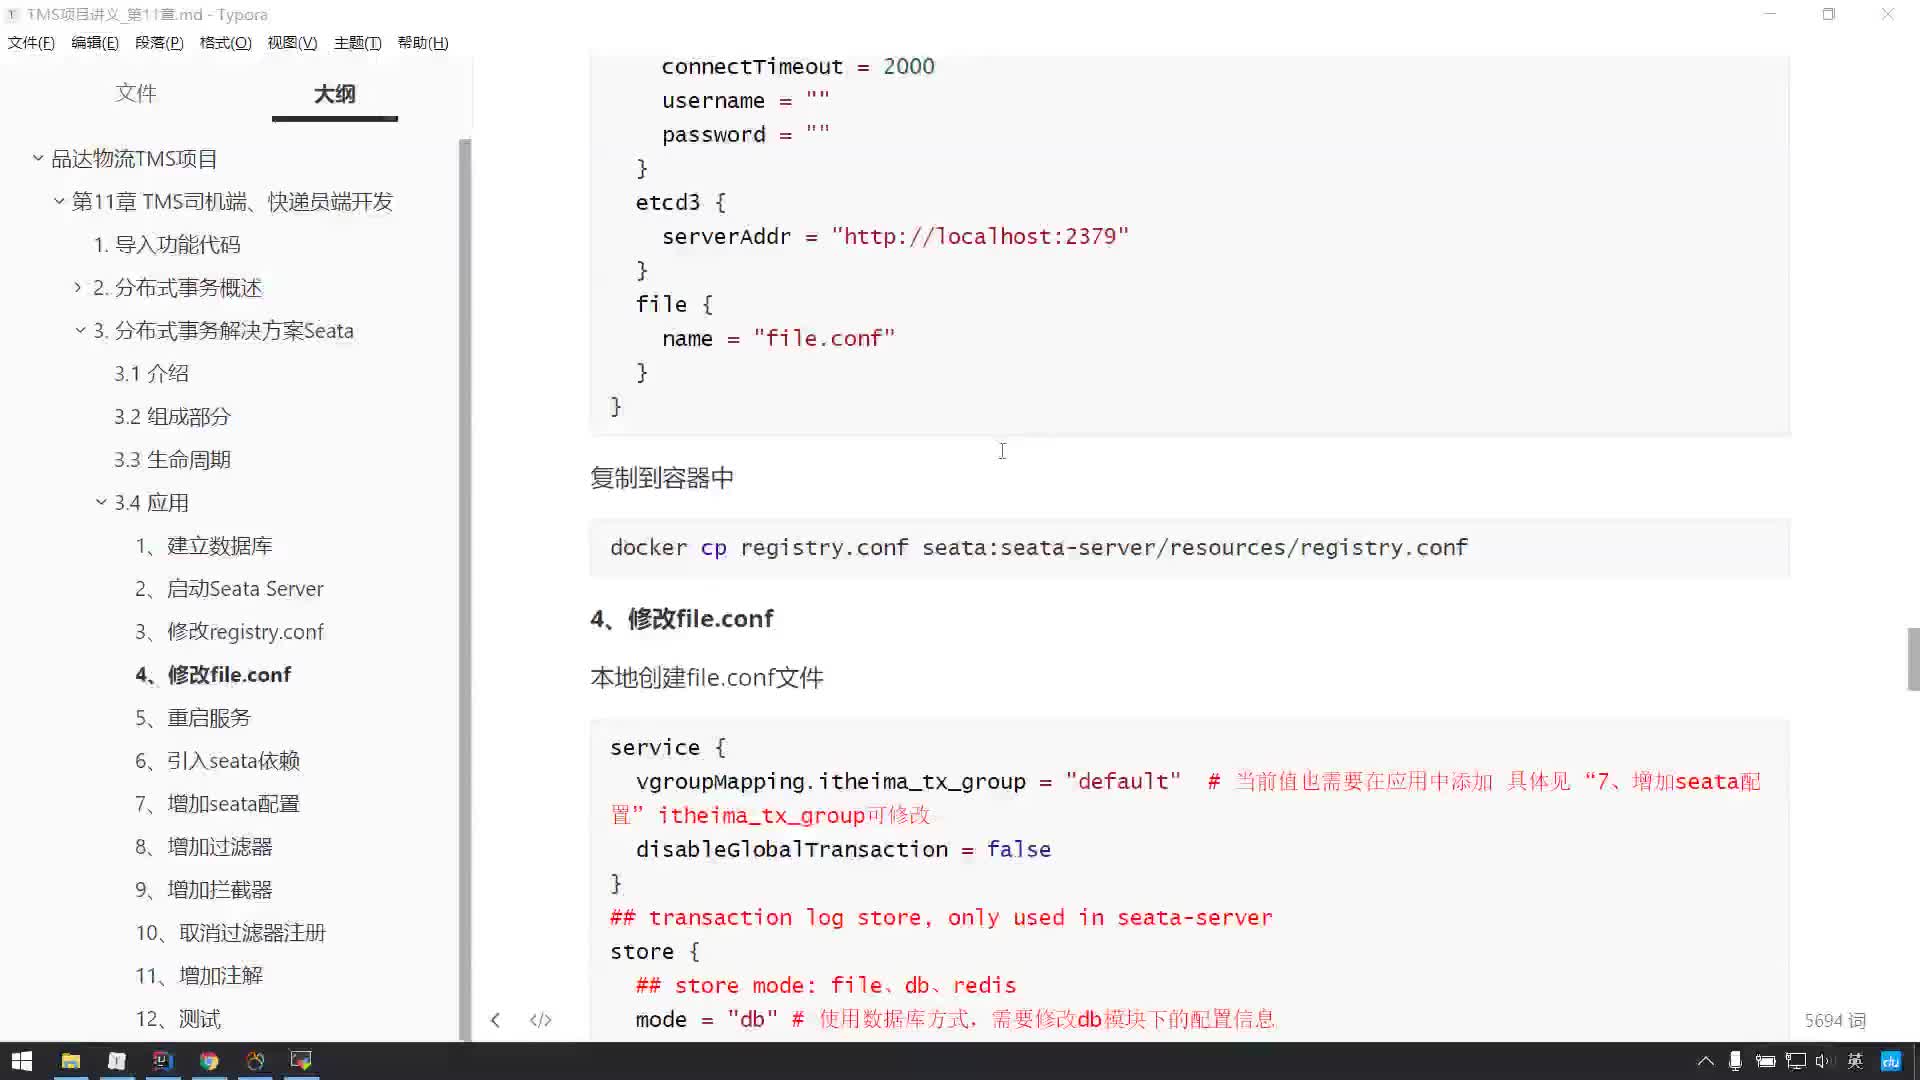Select 4、修改file.conf in outline
Viewport: 1920px width, 1080px height.
pyautogui.click(x=213, y=675)
